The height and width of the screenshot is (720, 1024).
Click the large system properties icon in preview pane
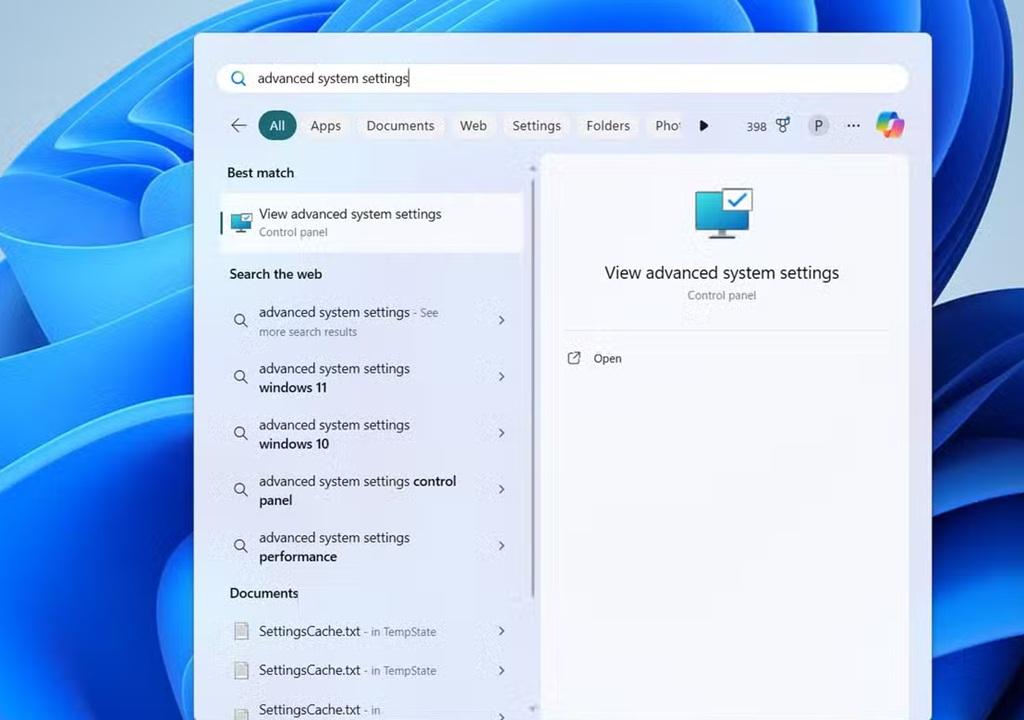pos(722,211)
